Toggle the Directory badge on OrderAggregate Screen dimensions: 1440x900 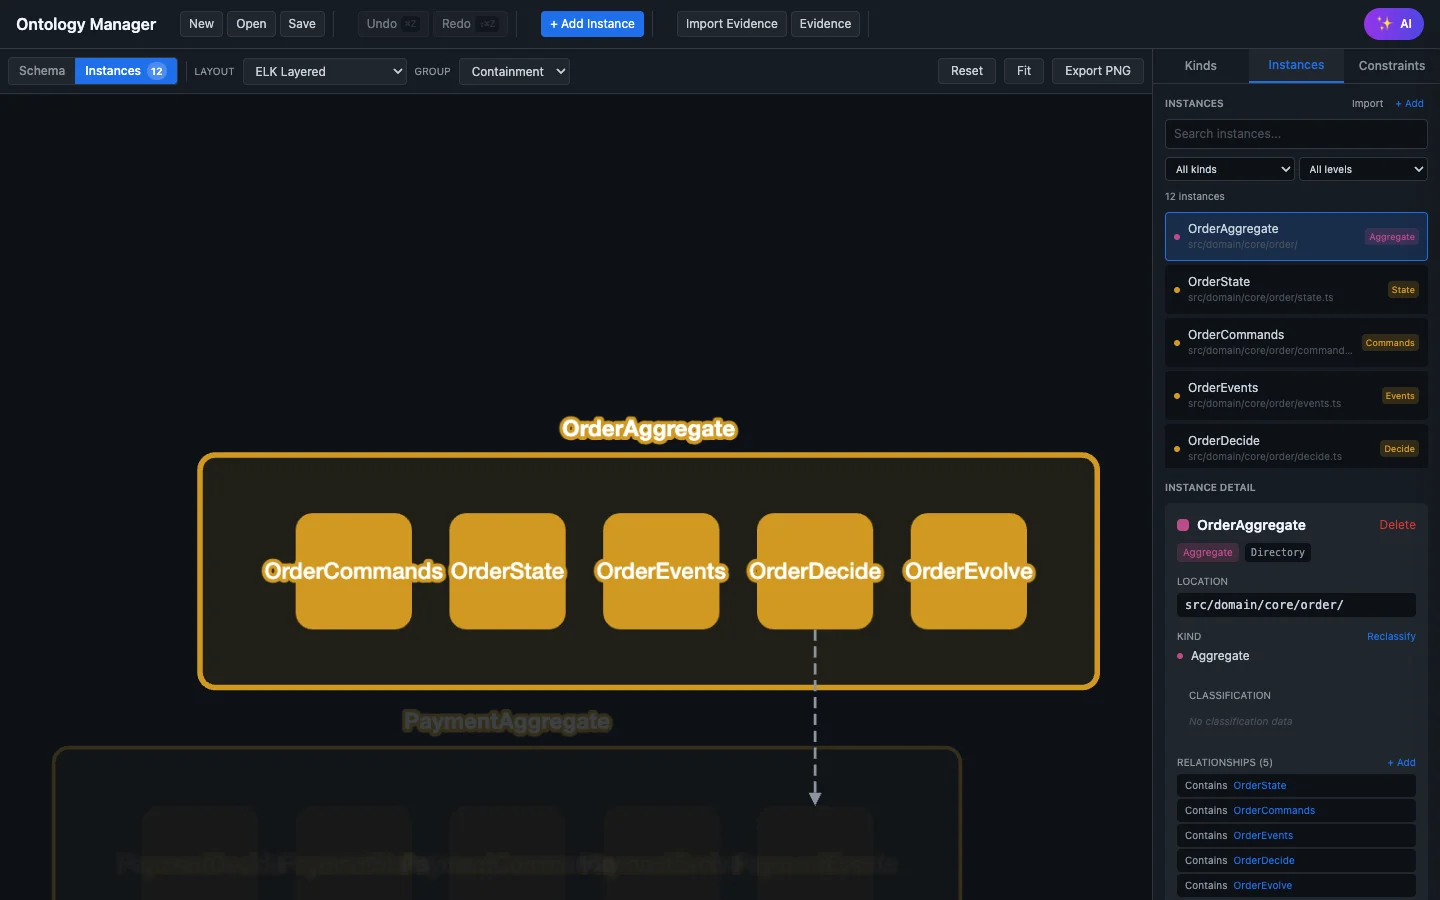pos(1276,552)
